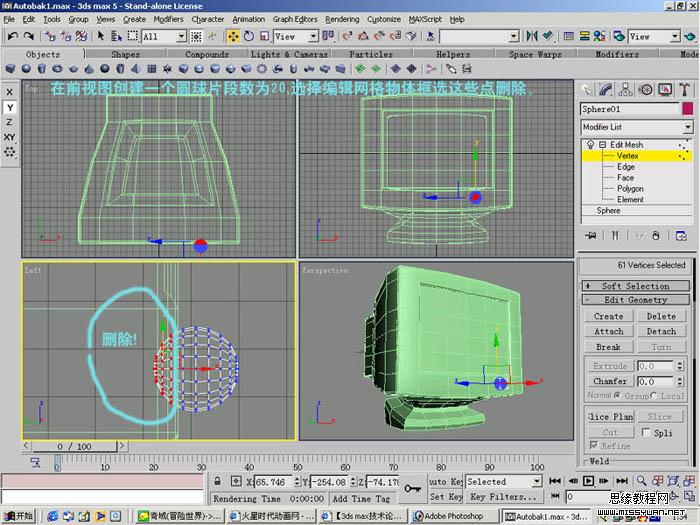Click the Attach button
700x525 pixels.
[608, 331]
